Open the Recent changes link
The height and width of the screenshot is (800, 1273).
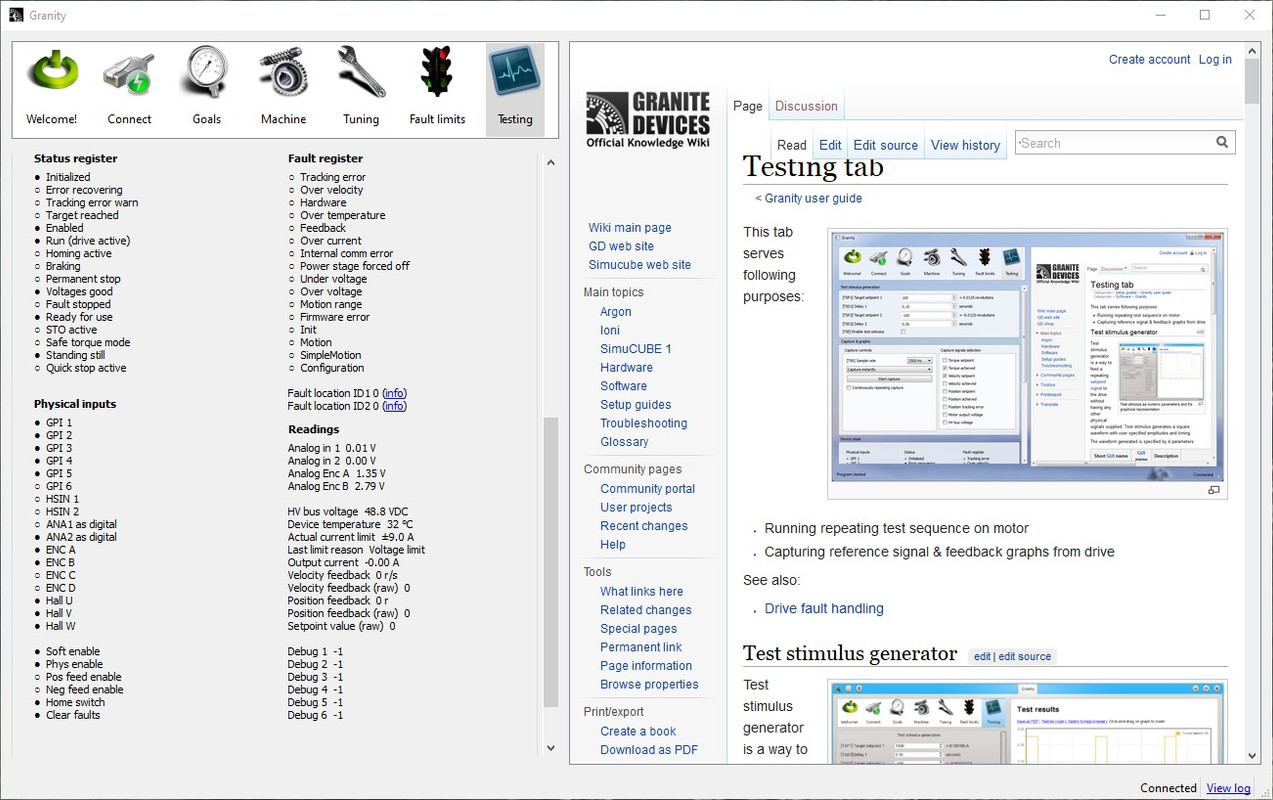tap(644, 526)
